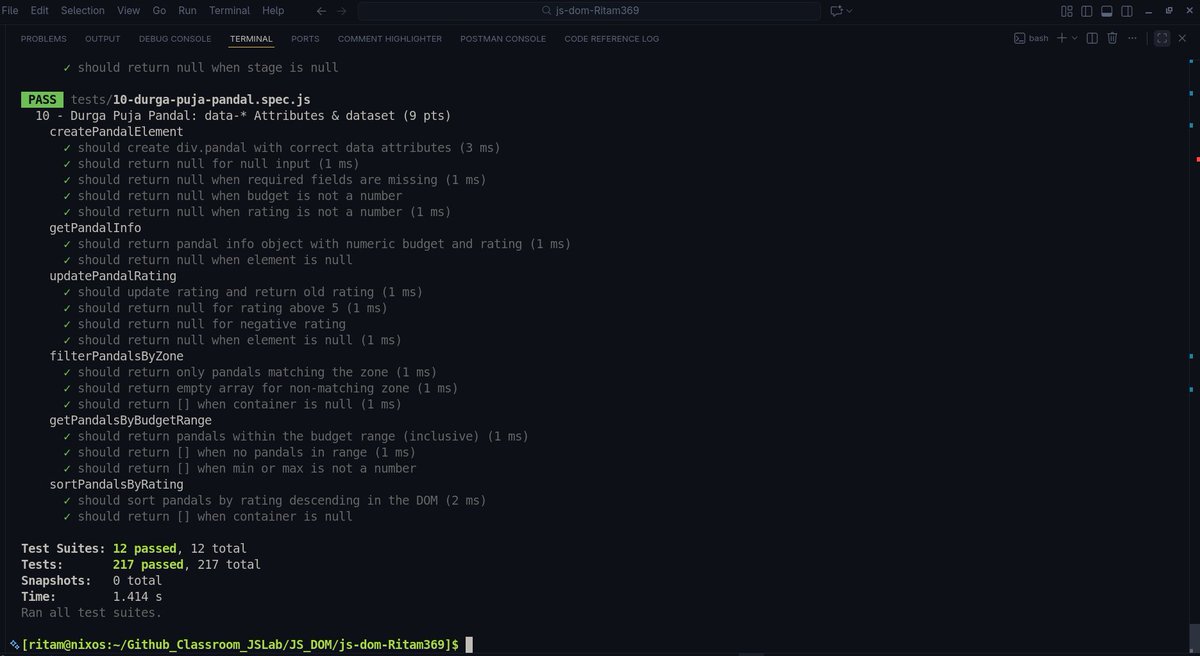Click 'createPandalElement' group heading
The width and height of the screenshot is (1200, 656).
(116, 132)
